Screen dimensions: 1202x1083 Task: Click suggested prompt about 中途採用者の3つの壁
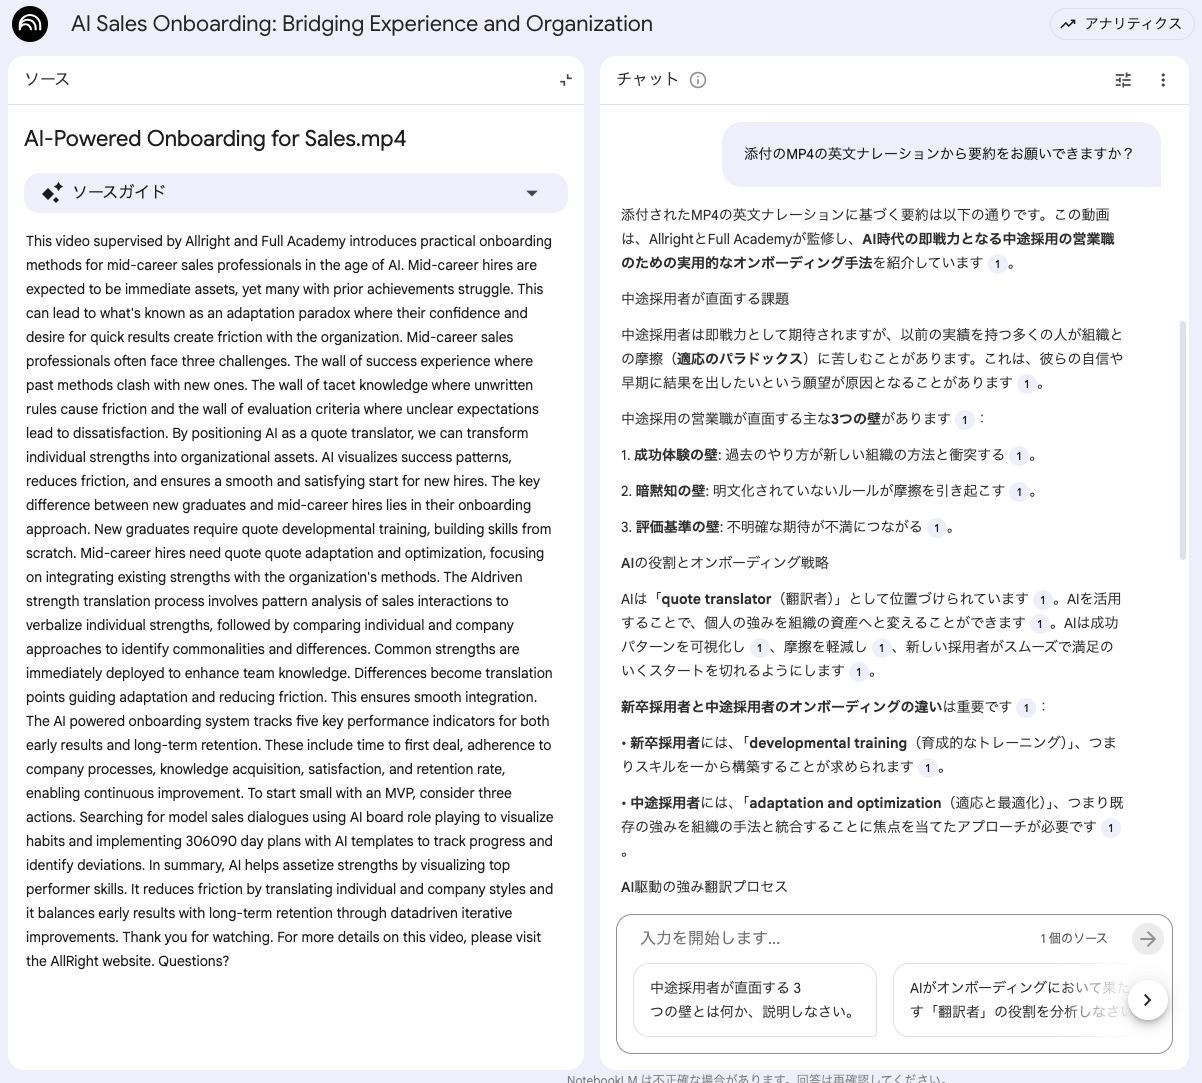[754, 1000]
